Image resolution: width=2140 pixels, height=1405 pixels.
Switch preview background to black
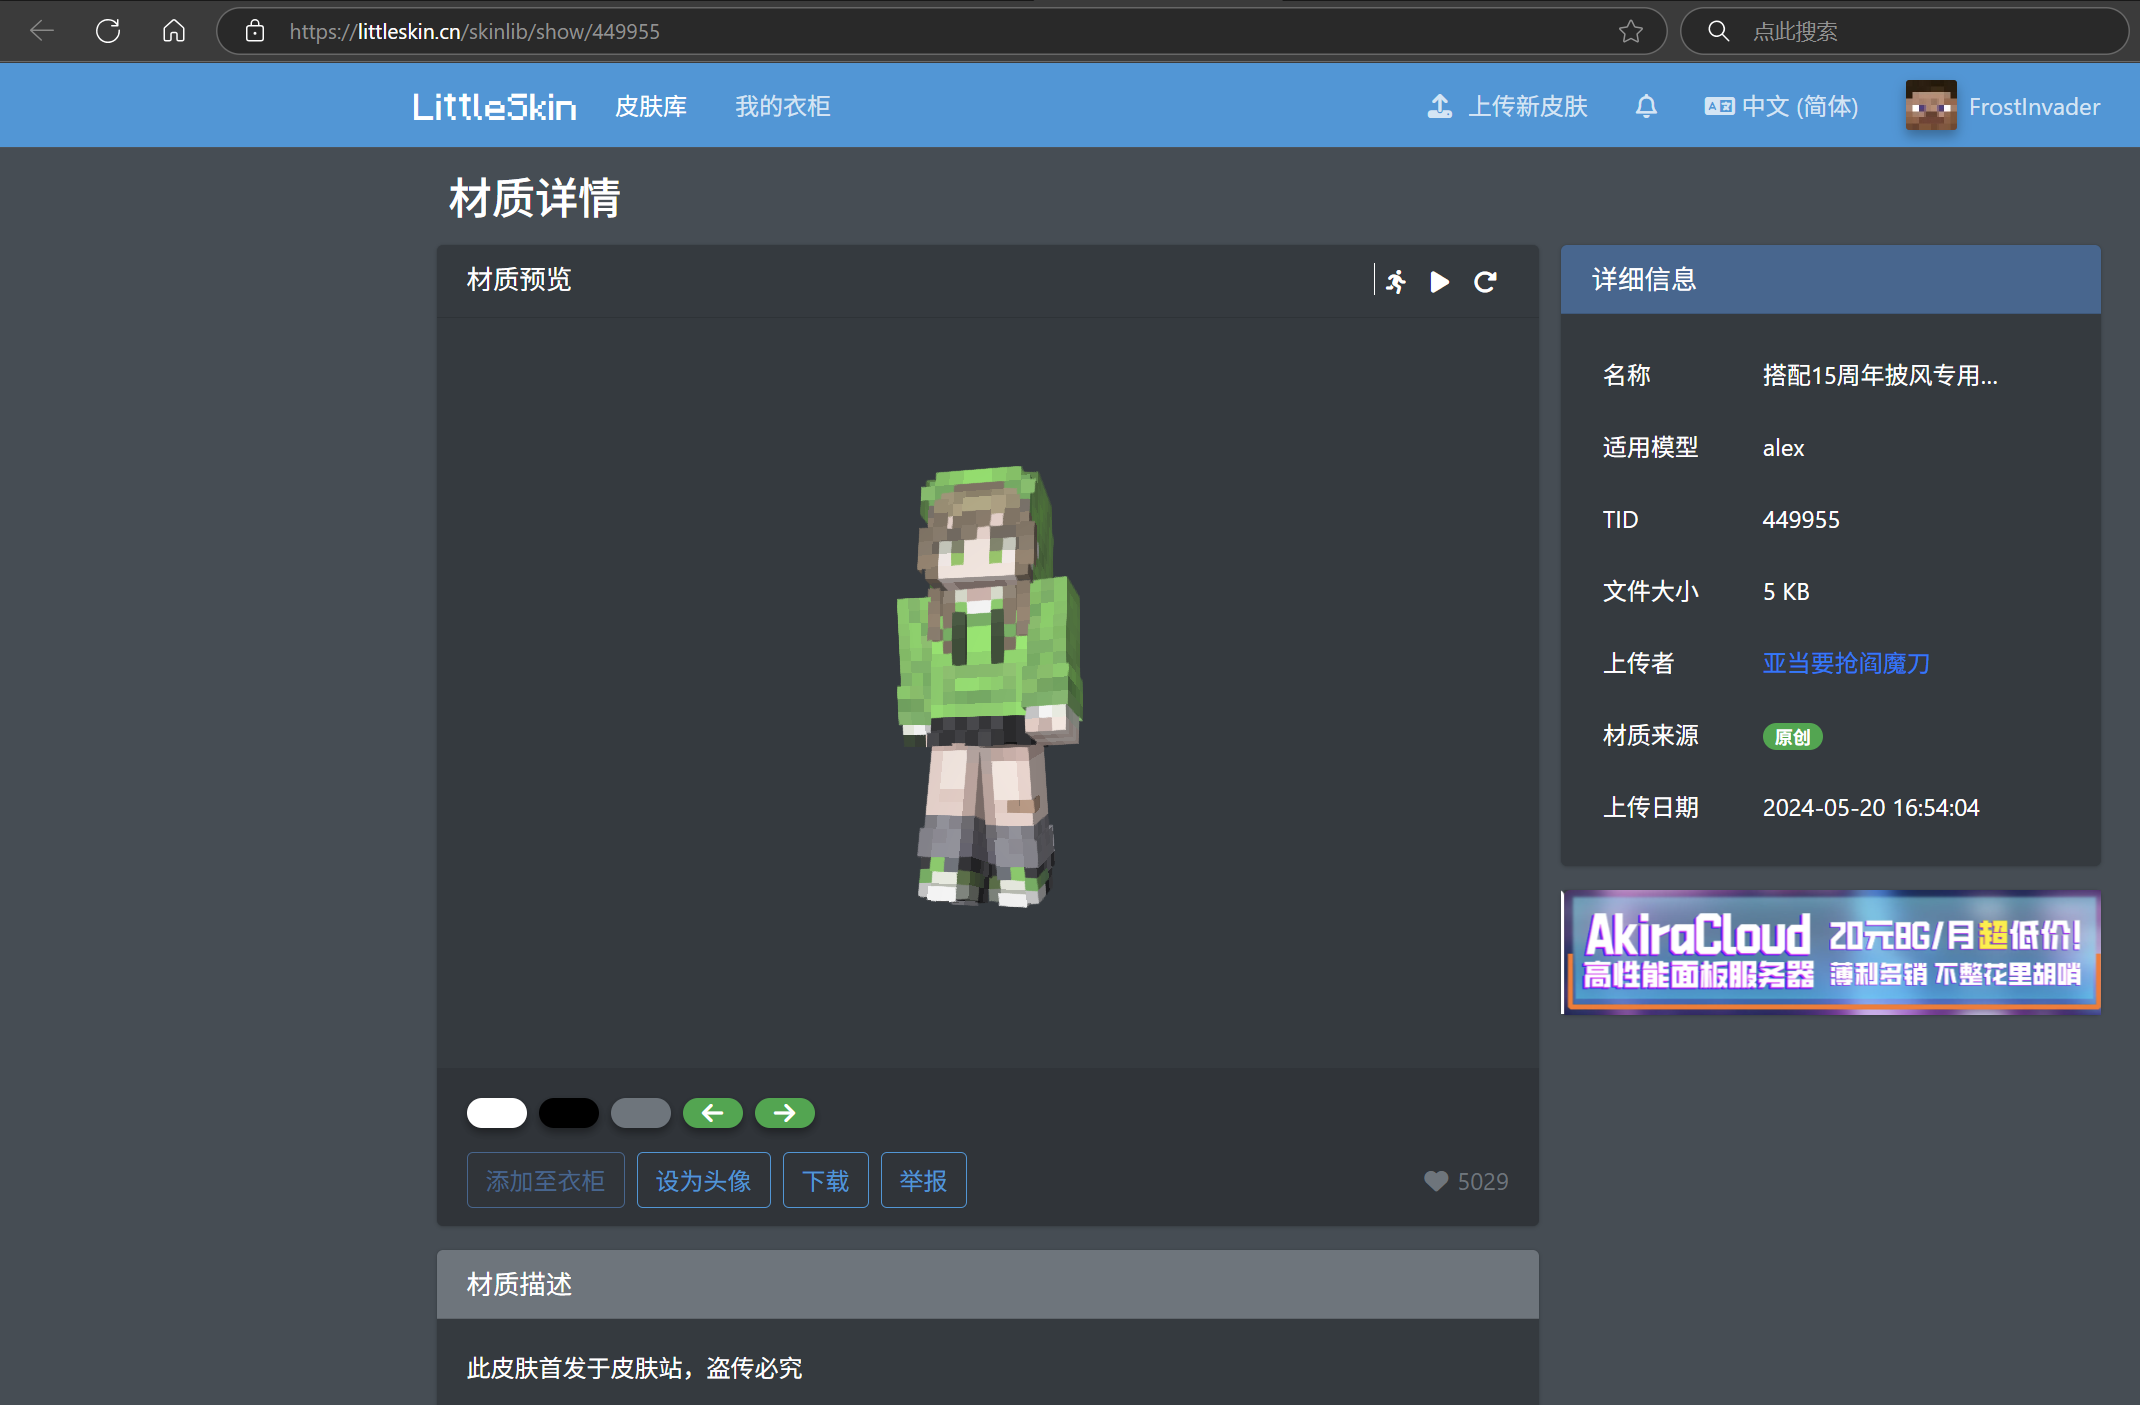(x=569, y=1113)
